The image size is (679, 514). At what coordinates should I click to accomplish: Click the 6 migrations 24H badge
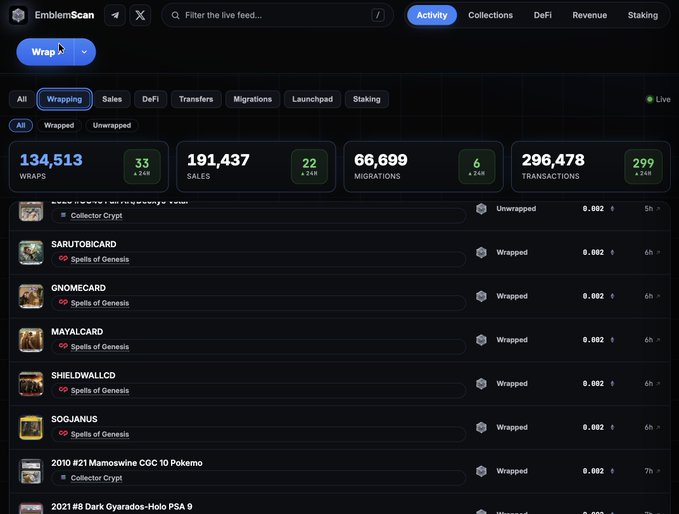pyautogui.click(x=477, y=167)
